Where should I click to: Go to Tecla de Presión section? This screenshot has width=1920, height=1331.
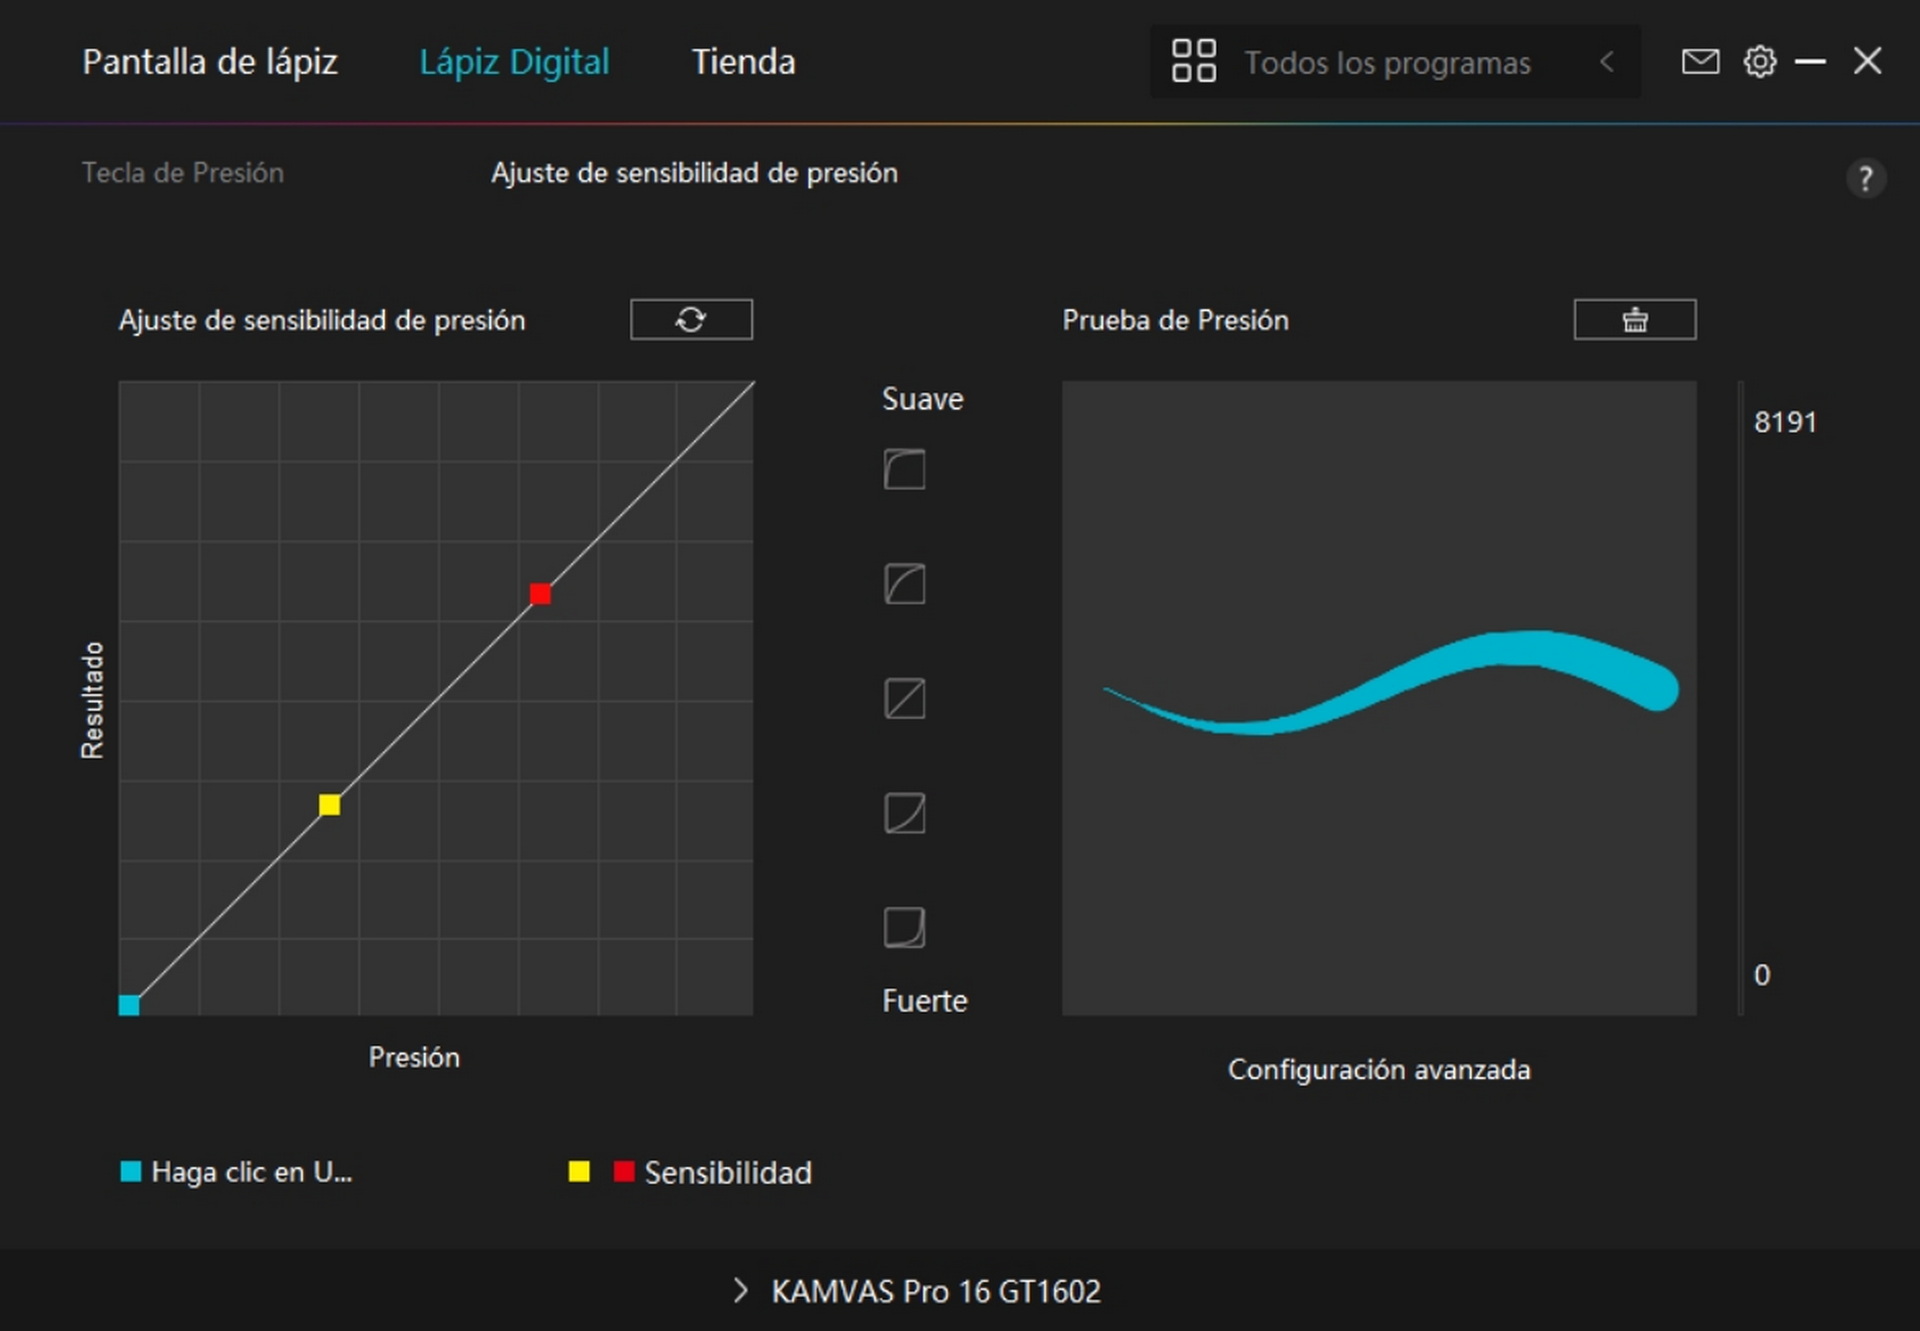pyautogui.click(x=183, y=173)
